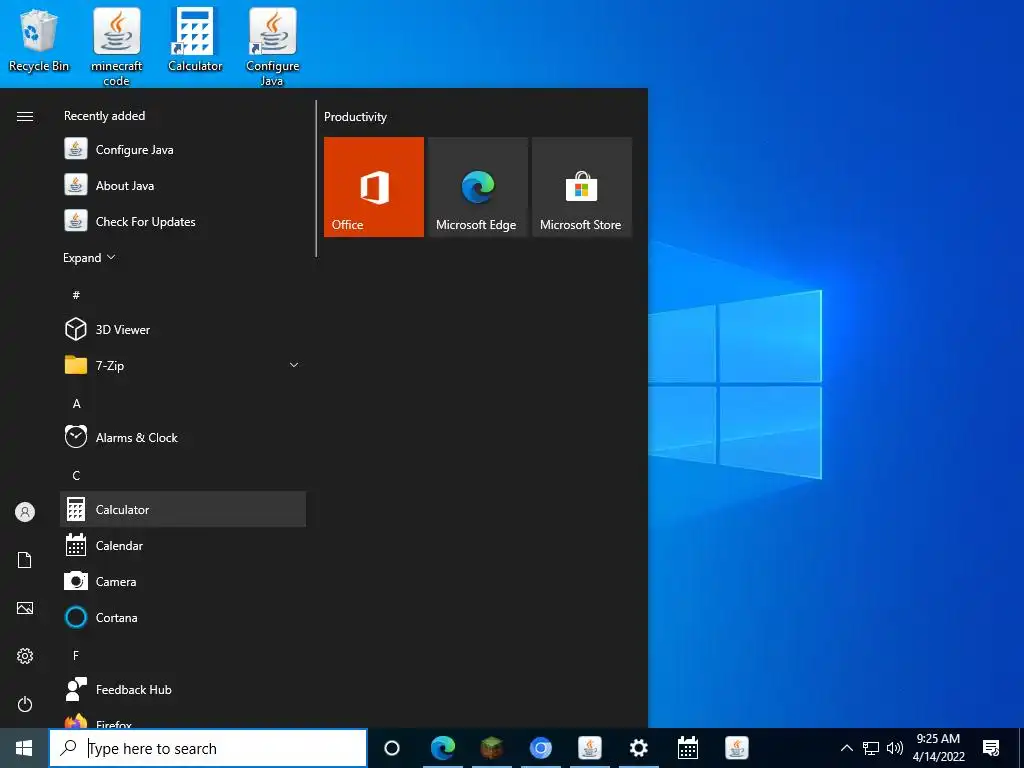Screen dimensions: 1024x768
Task: Open Microsoft Edge from taskbar
Action: coord(443,748)
